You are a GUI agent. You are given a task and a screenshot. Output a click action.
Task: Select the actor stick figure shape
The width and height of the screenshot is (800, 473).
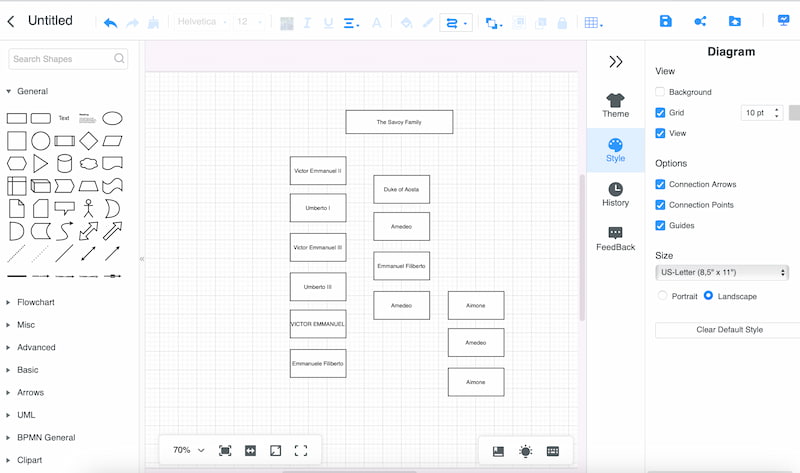coord(88,208)
